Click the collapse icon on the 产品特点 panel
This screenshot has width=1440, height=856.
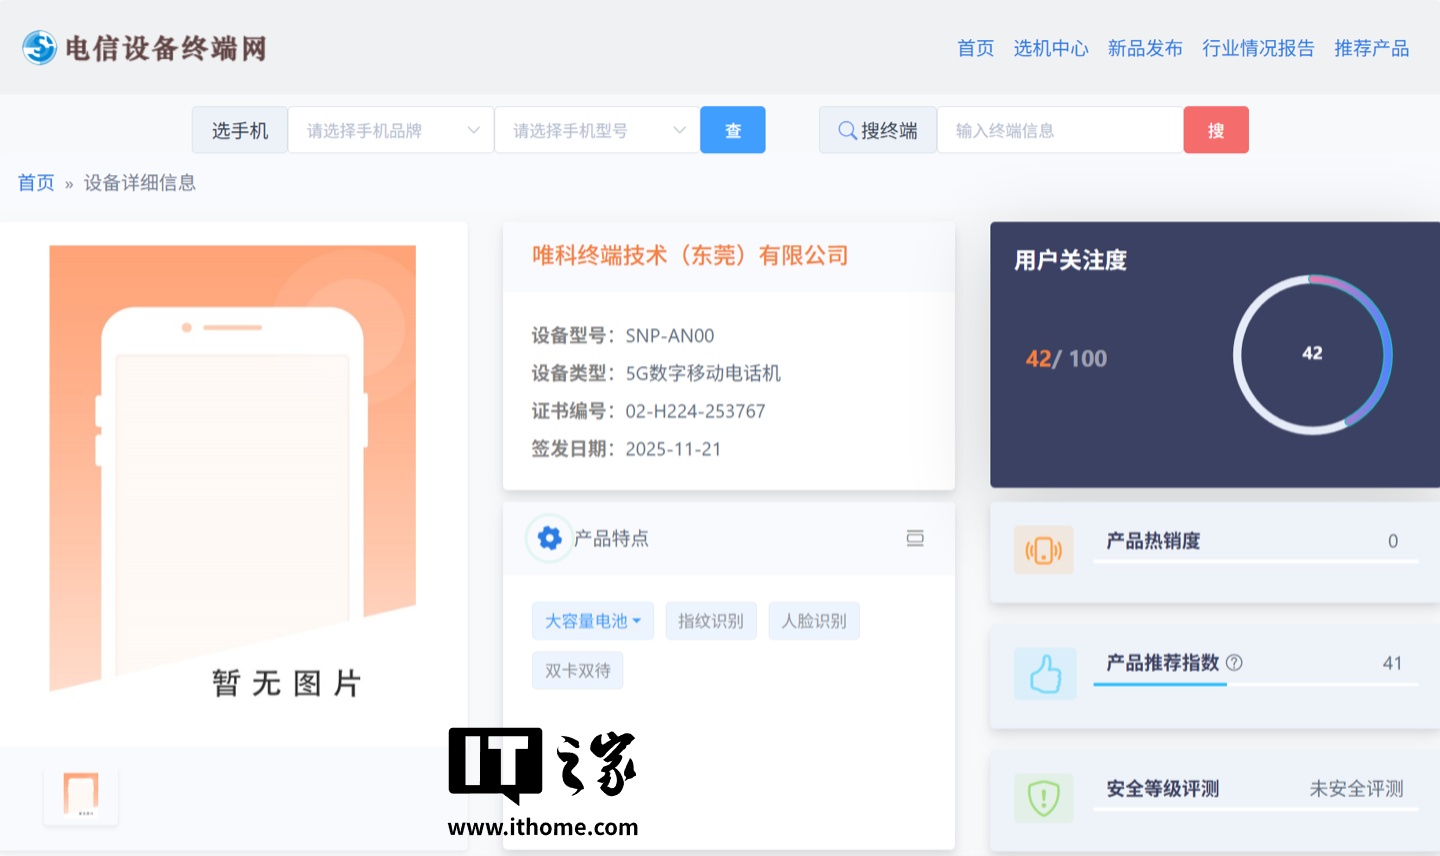point(915,538)
